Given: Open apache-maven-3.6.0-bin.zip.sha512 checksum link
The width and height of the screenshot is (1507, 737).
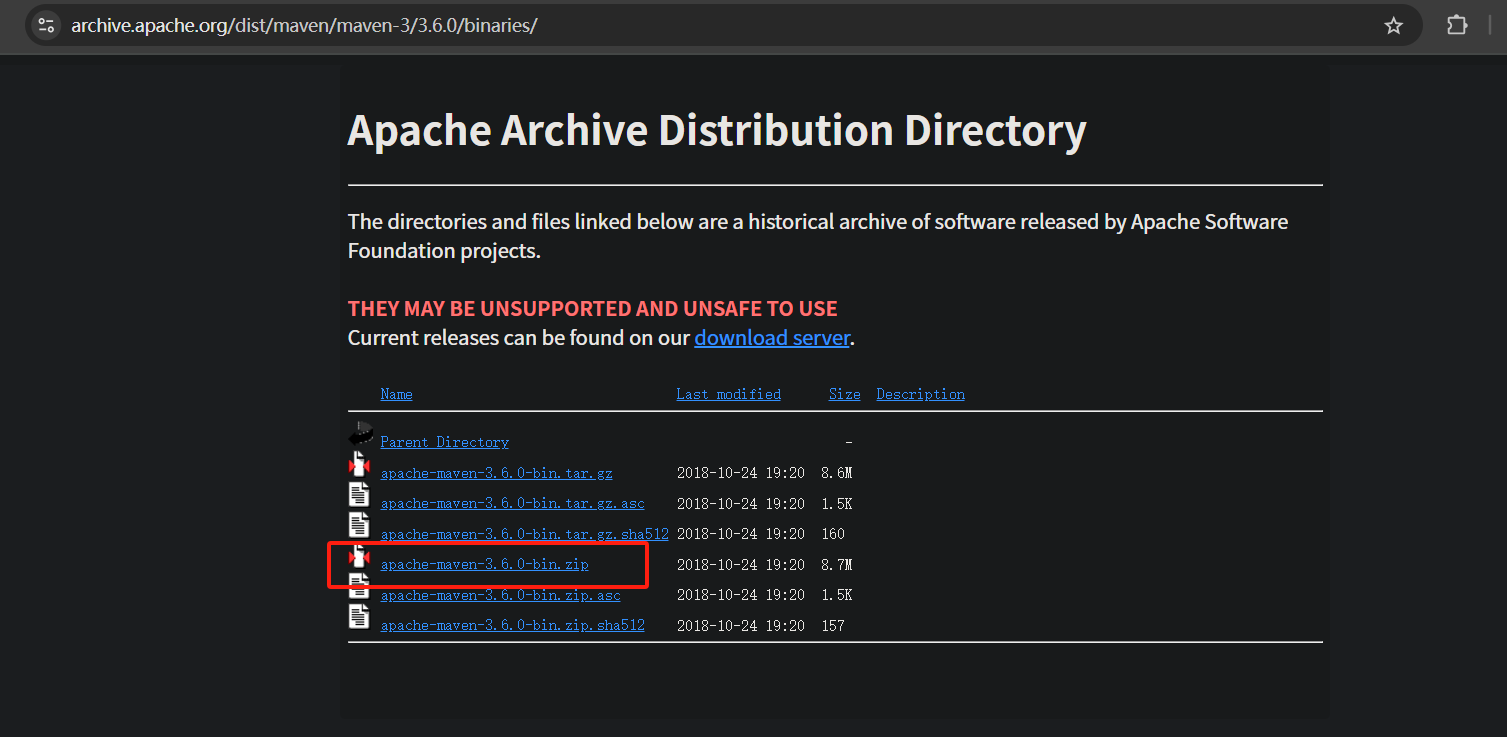Looking at the screenshot, I should 512,626.
